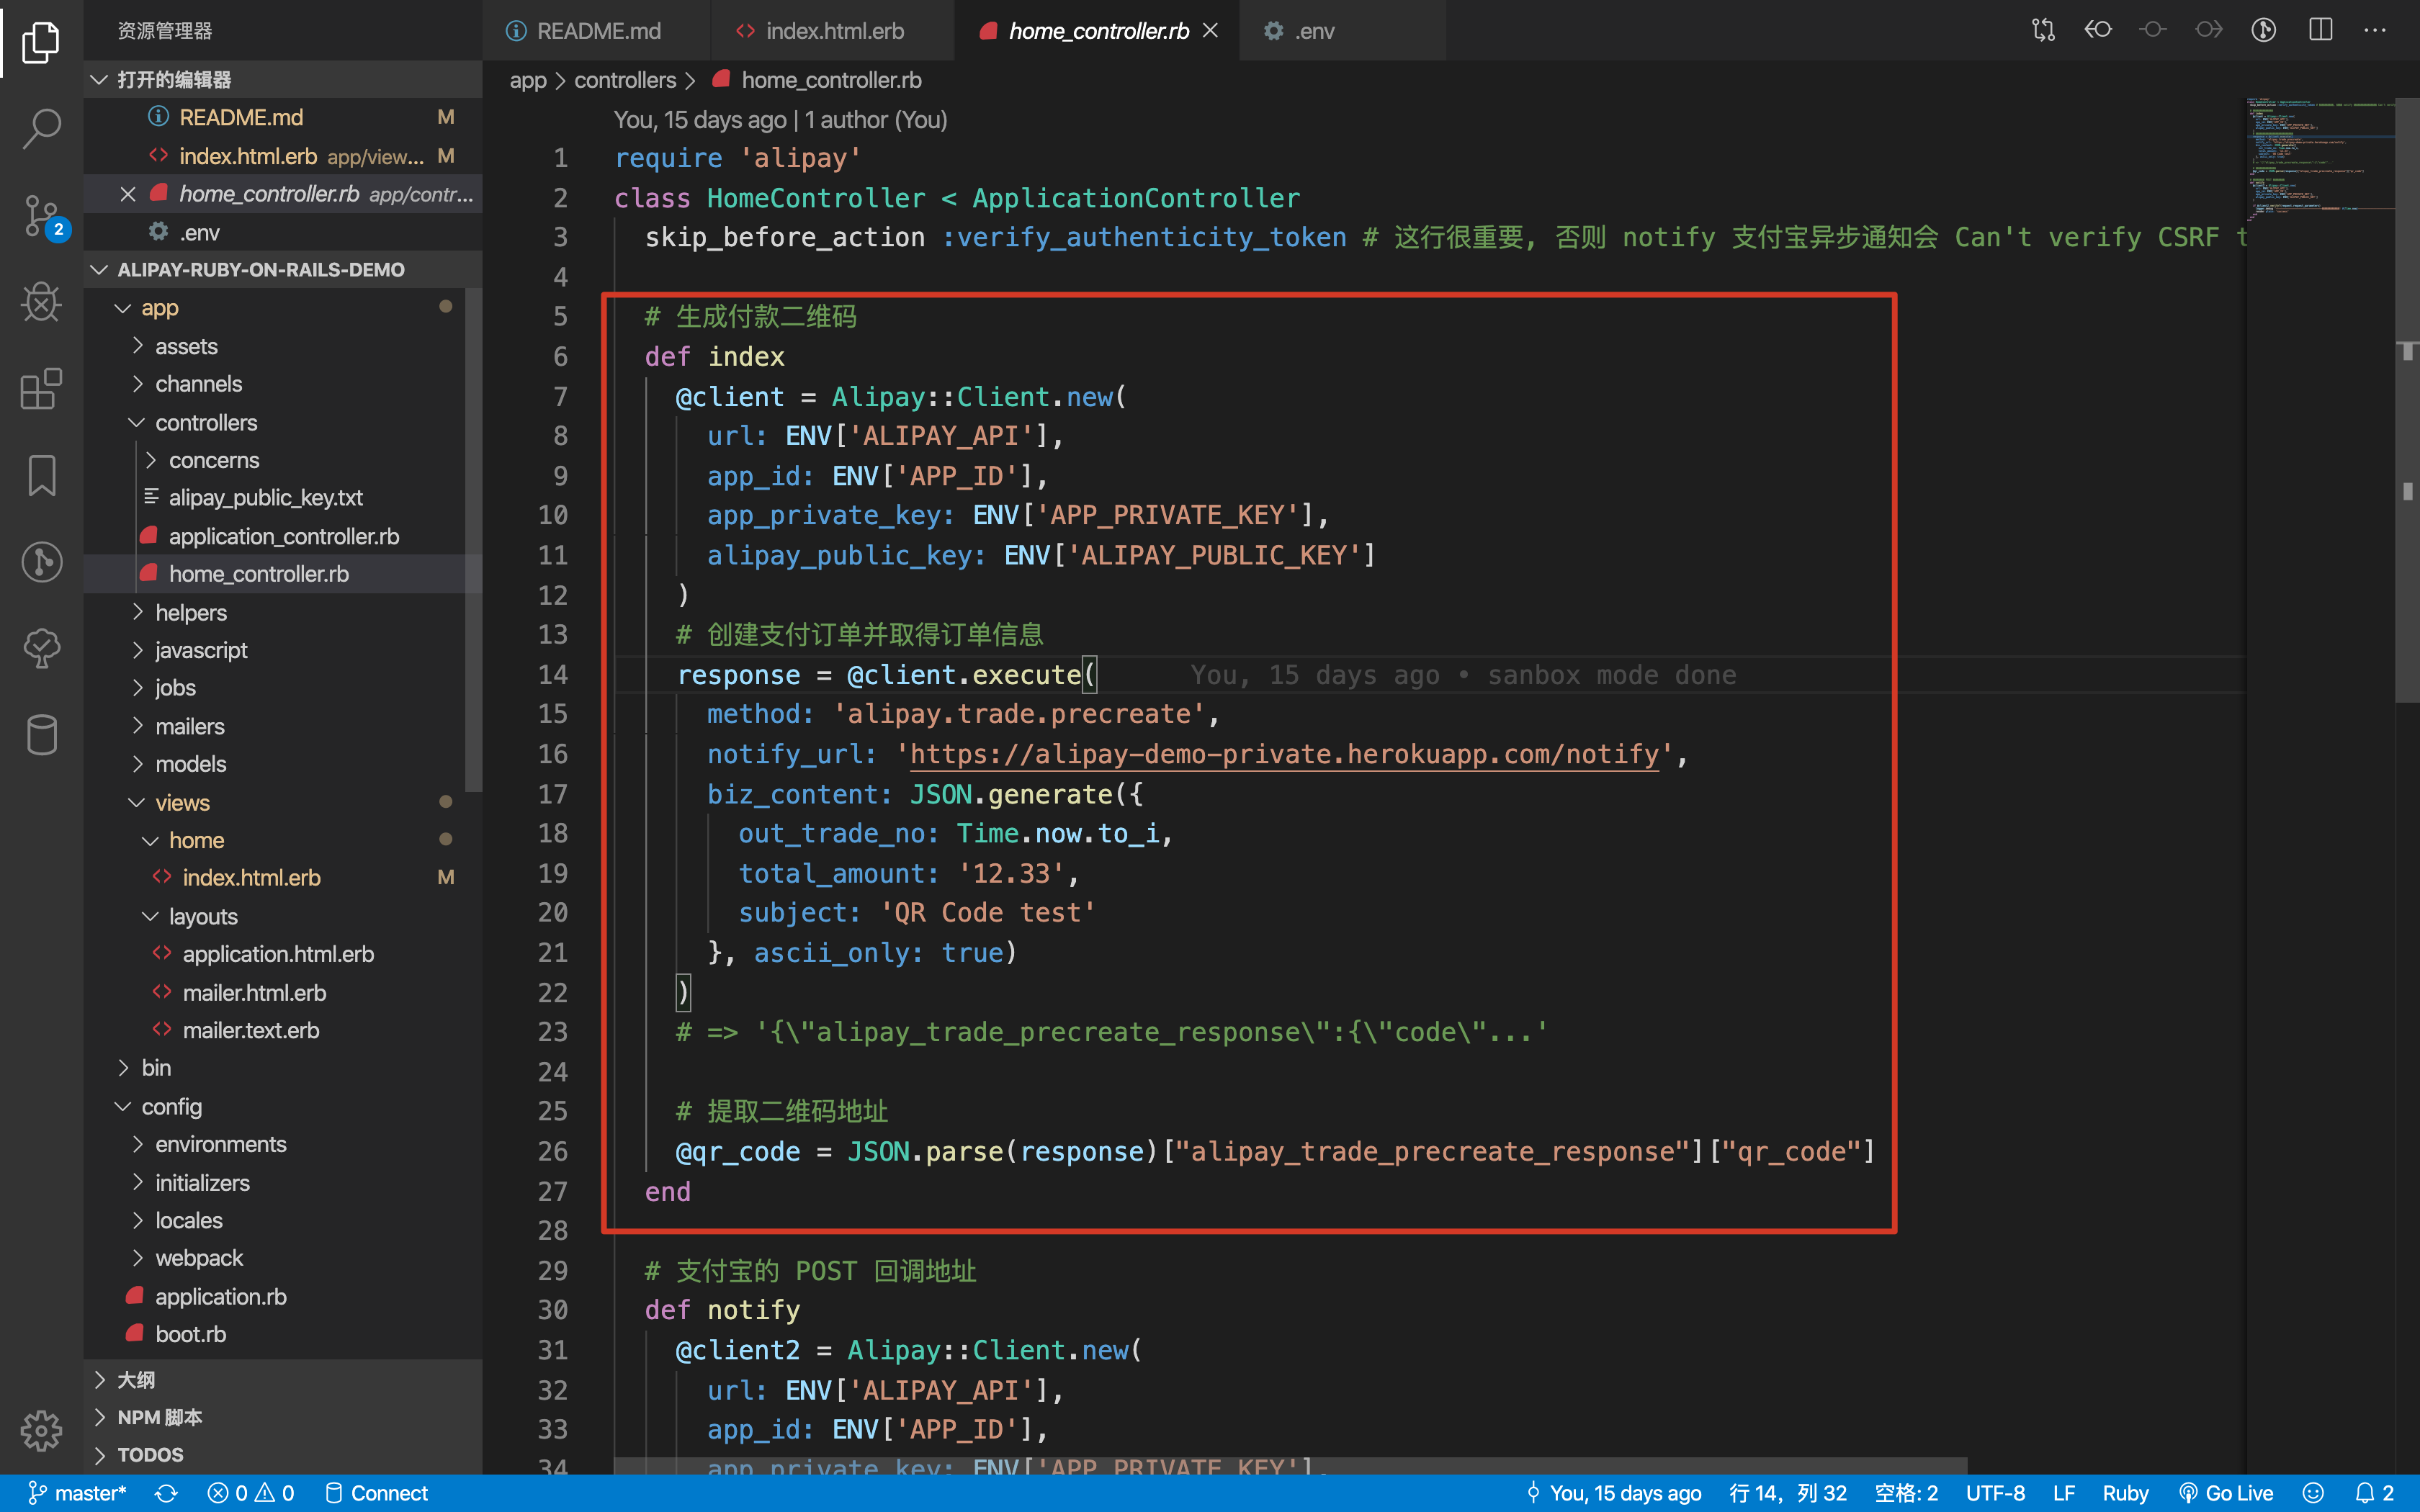Open the herokuapp notify URL link

(x=1284, y=755)
